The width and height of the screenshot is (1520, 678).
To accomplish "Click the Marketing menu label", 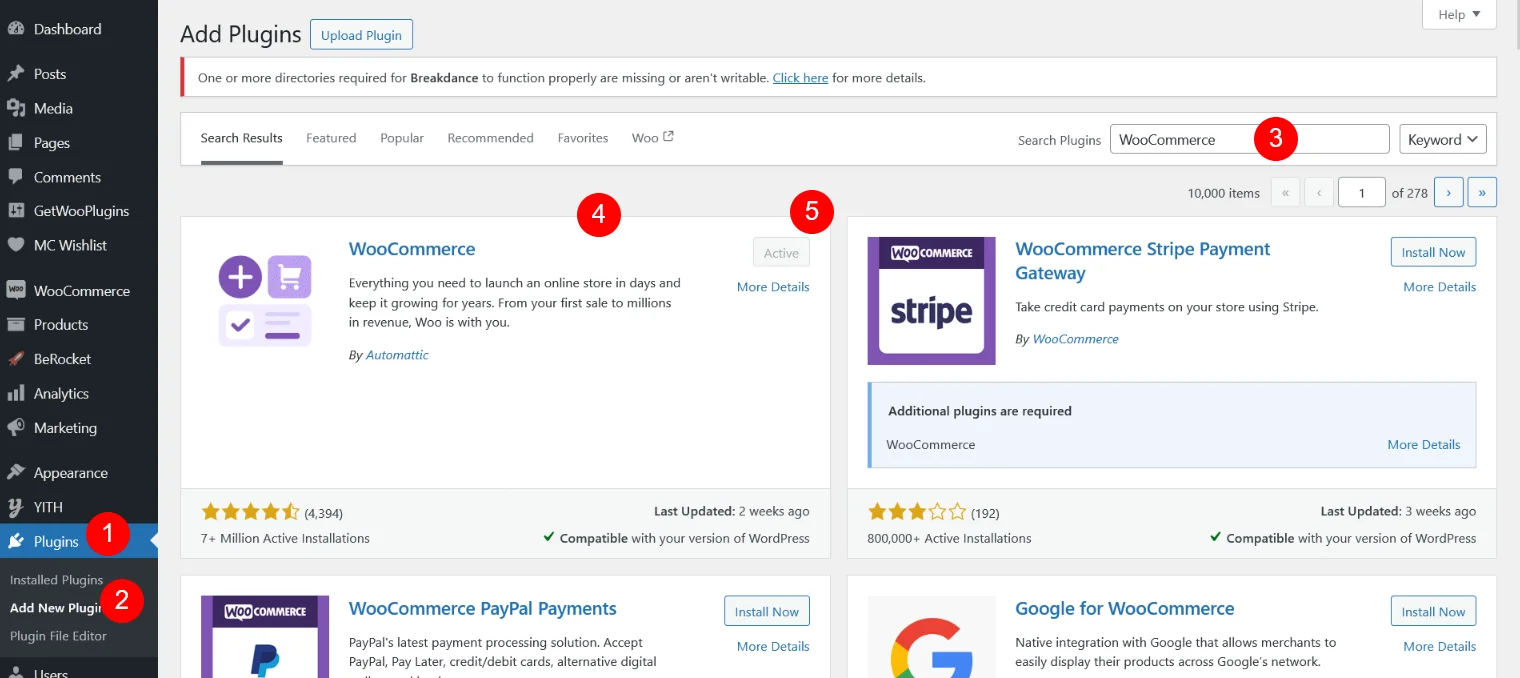I will [65, 428].
